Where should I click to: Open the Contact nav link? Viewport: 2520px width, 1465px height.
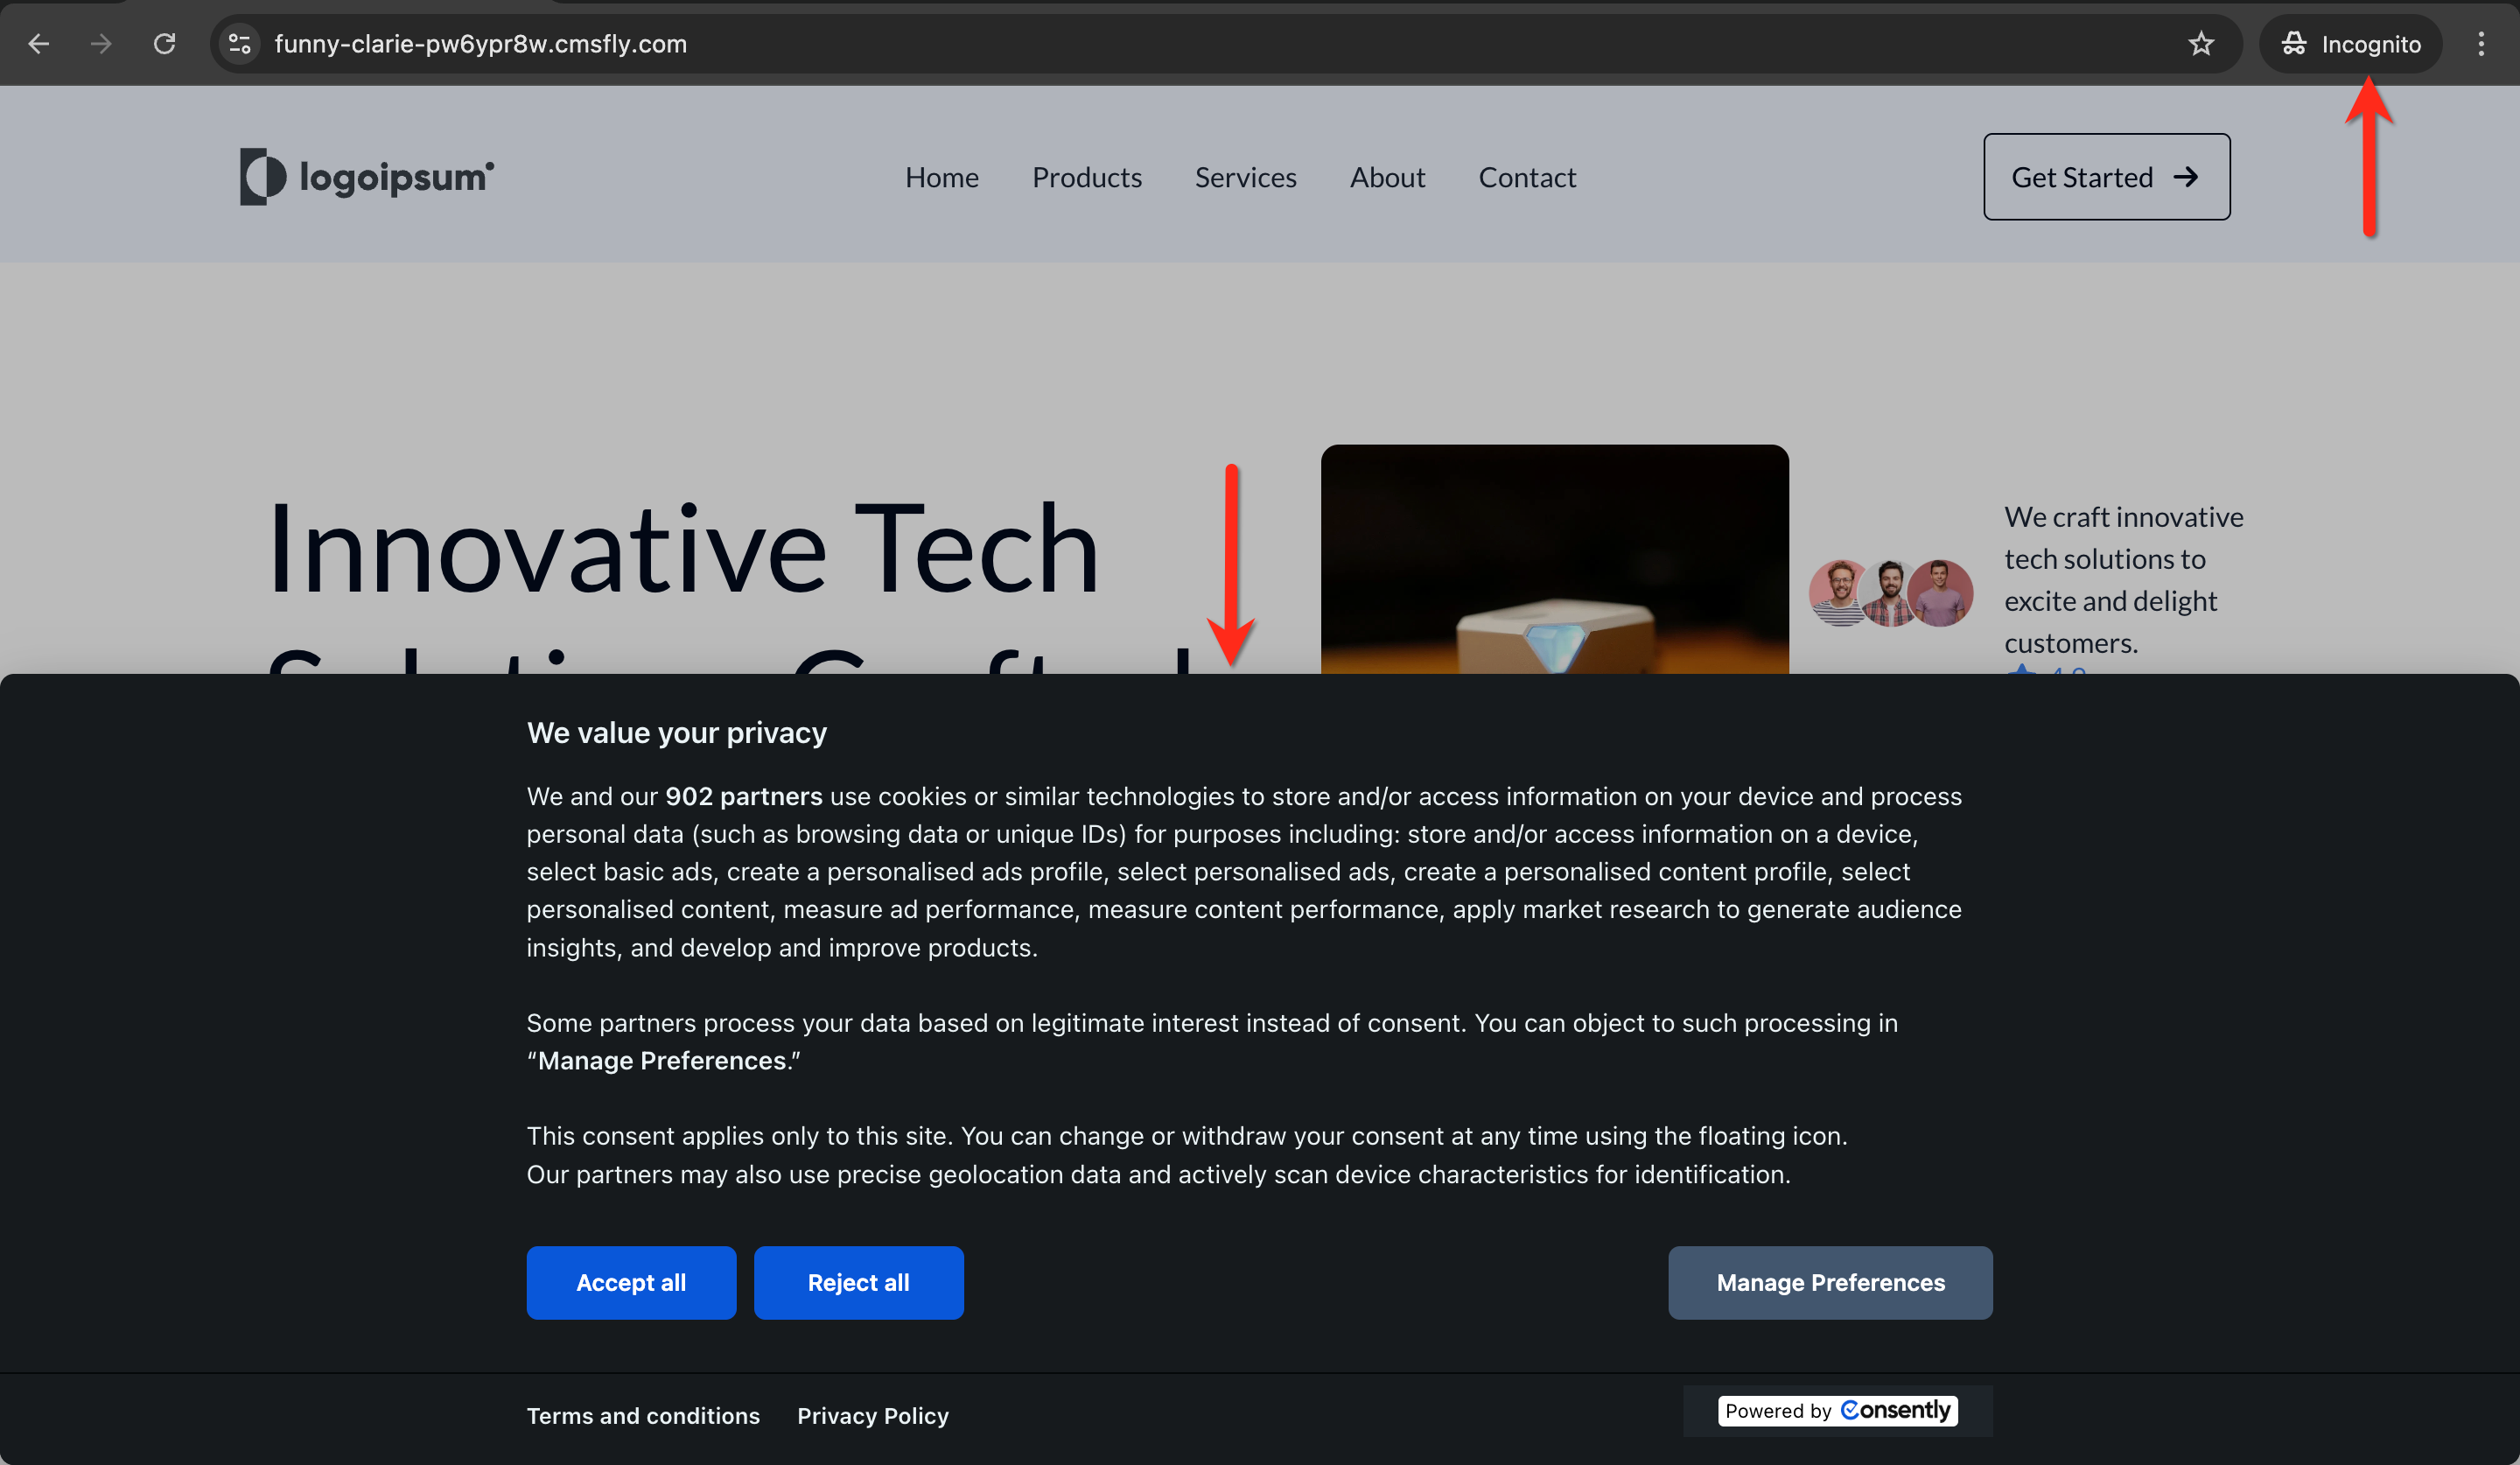coord(1527,177)
